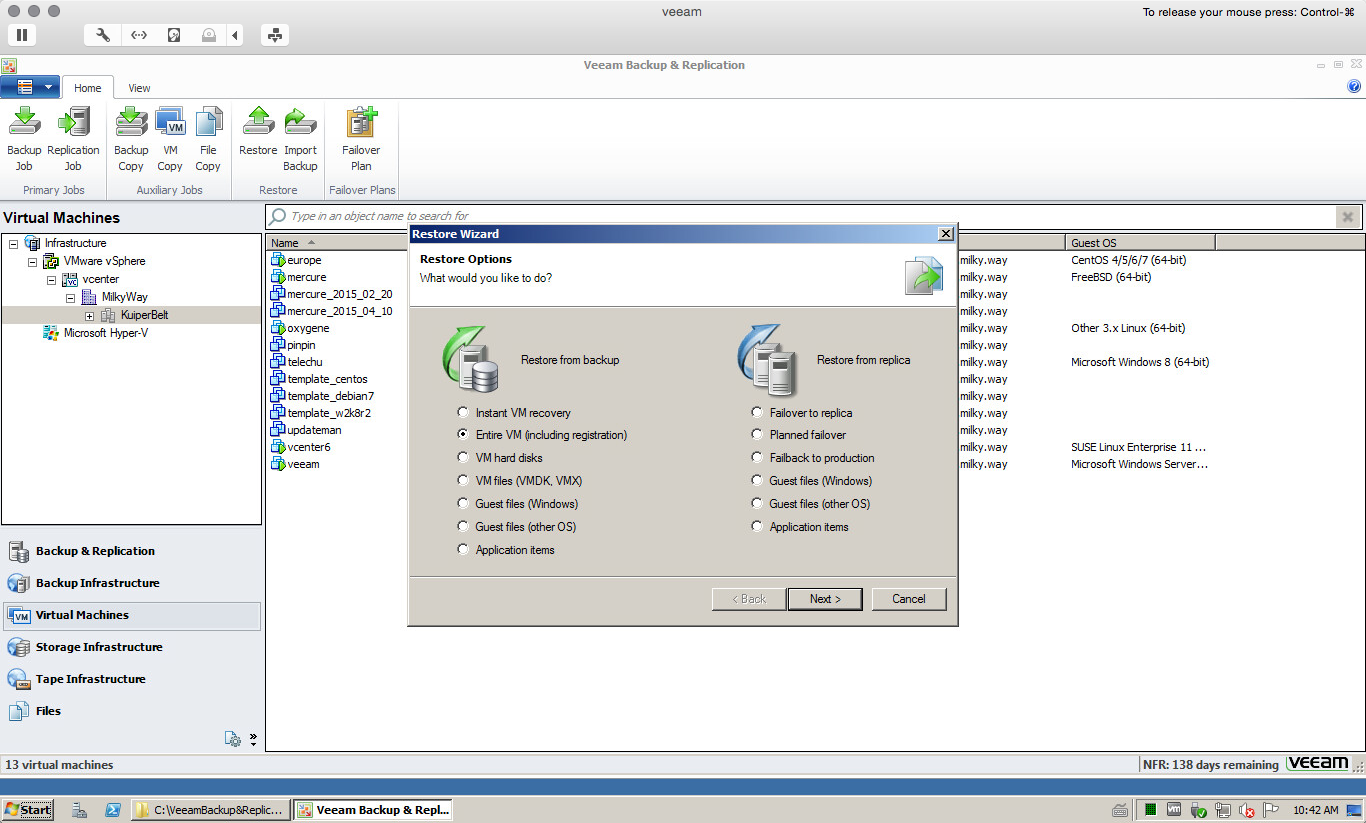
Task: Collapse the vcenter tree node
Action: pos(52,279)
